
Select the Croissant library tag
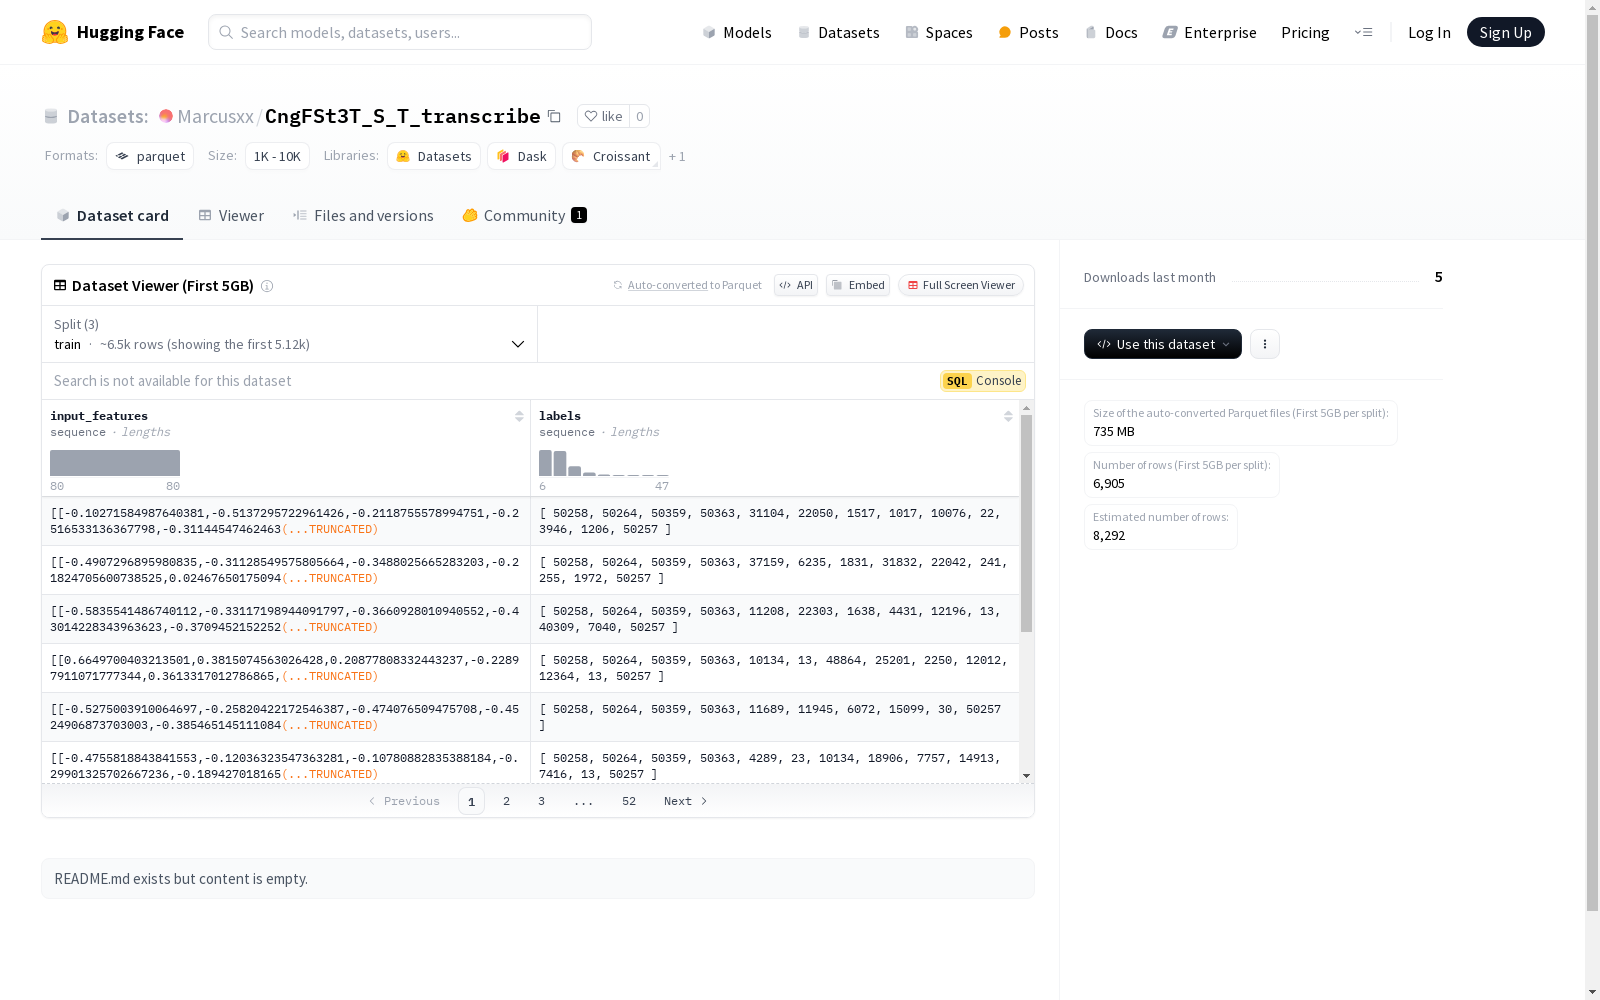(611, 156)
